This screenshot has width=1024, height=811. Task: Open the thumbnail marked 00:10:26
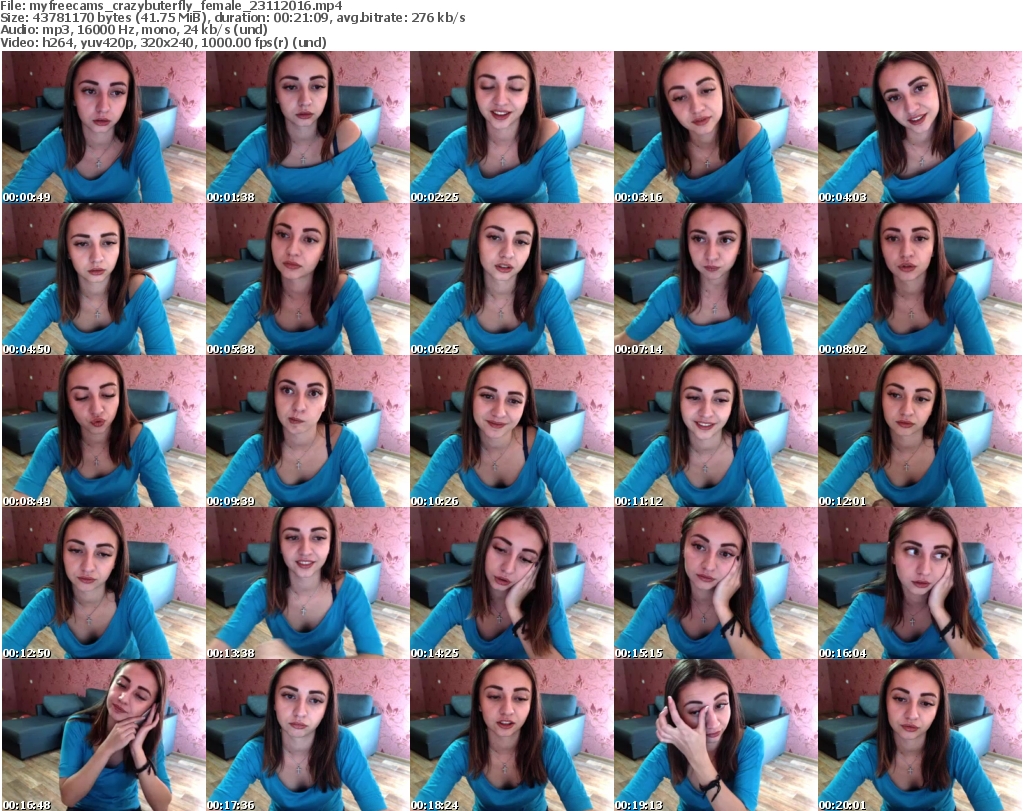tap(511, 431)
